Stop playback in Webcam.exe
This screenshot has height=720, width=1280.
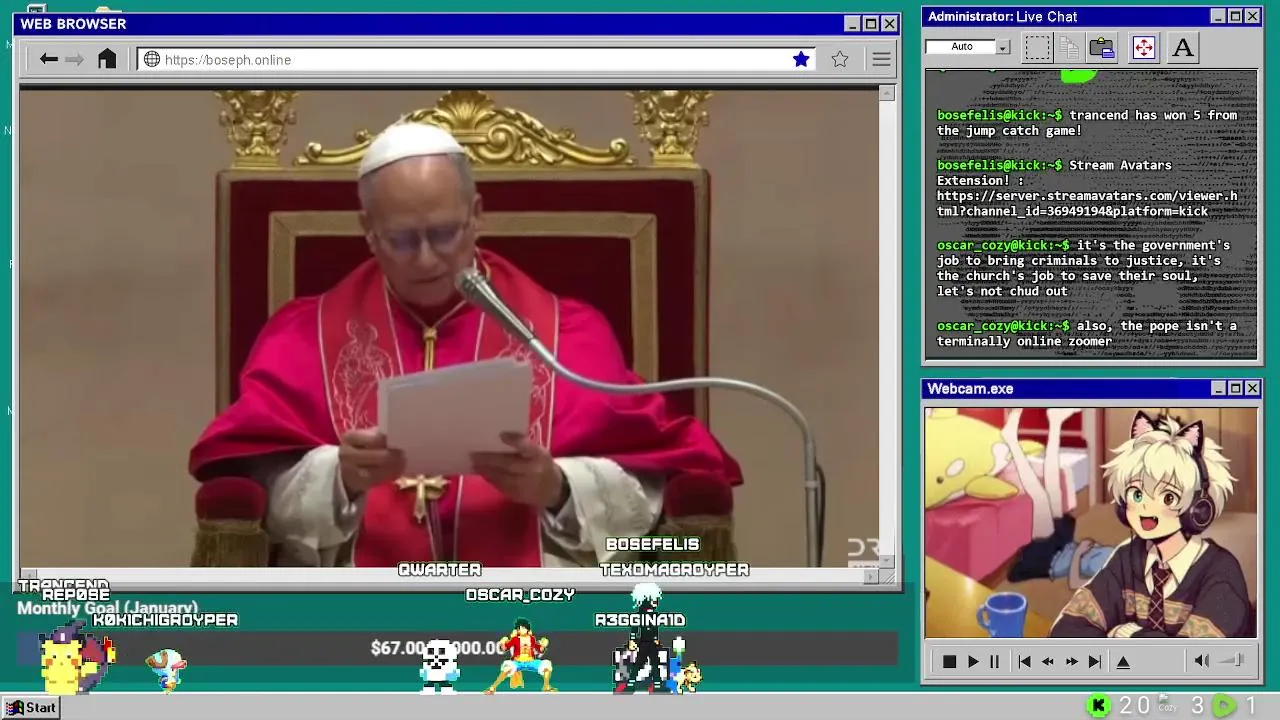coord(949,661)
